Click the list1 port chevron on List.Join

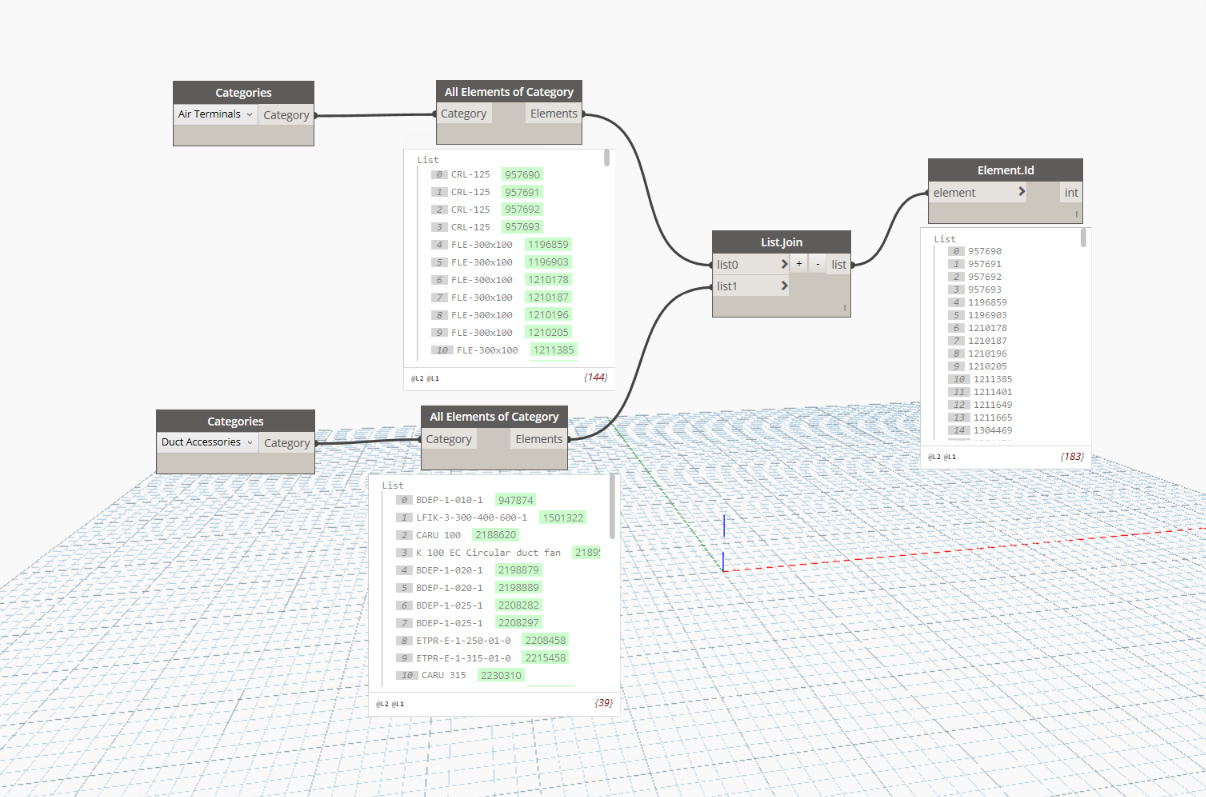pyautogui.click(x=783, y=286)
